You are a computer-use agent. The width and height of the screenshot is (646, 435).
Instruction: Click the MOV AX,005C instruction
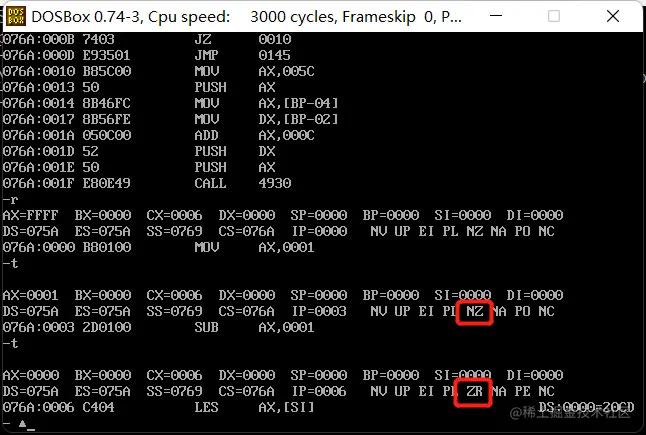click(x=255, y=71)
